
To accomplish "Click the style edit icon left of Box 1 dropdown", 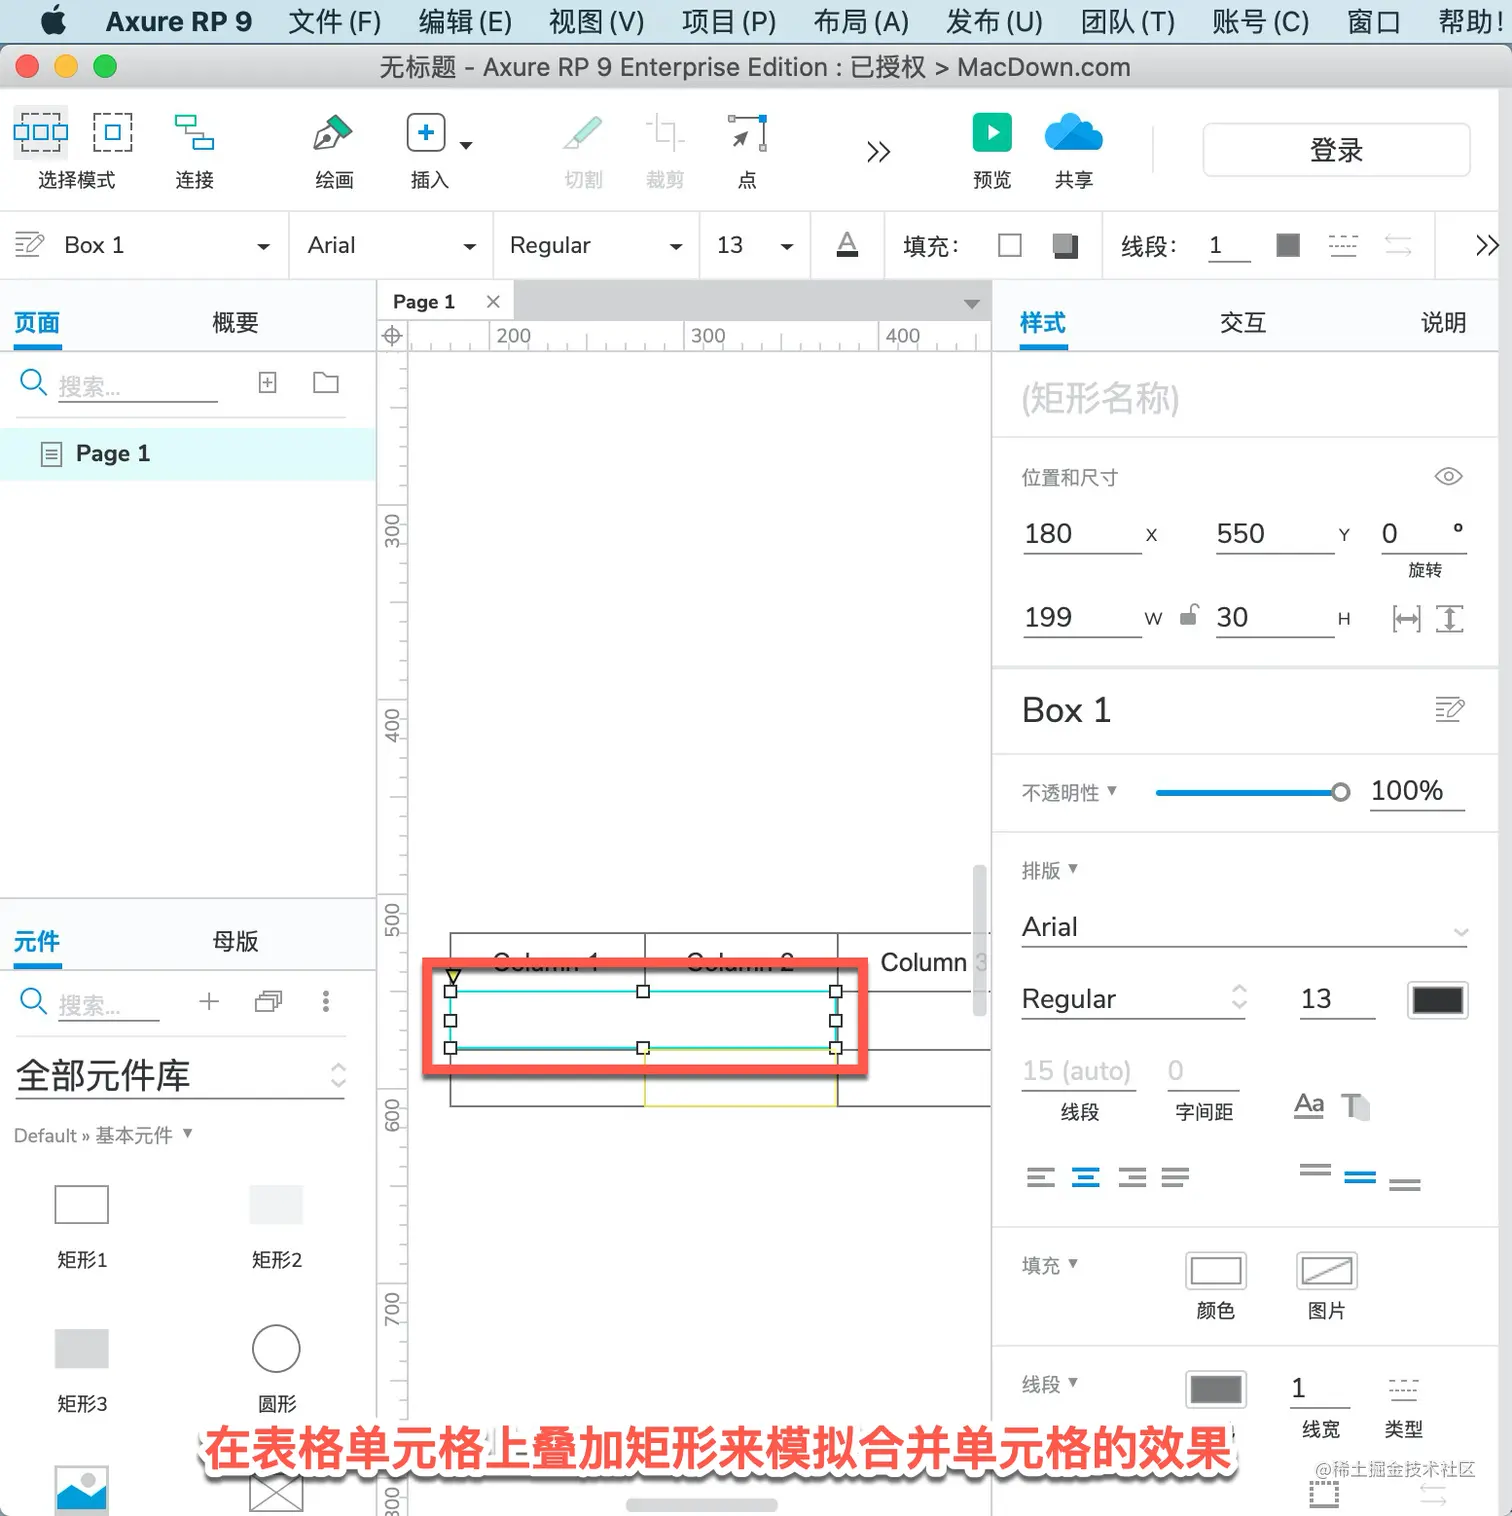I will [29, 245].
